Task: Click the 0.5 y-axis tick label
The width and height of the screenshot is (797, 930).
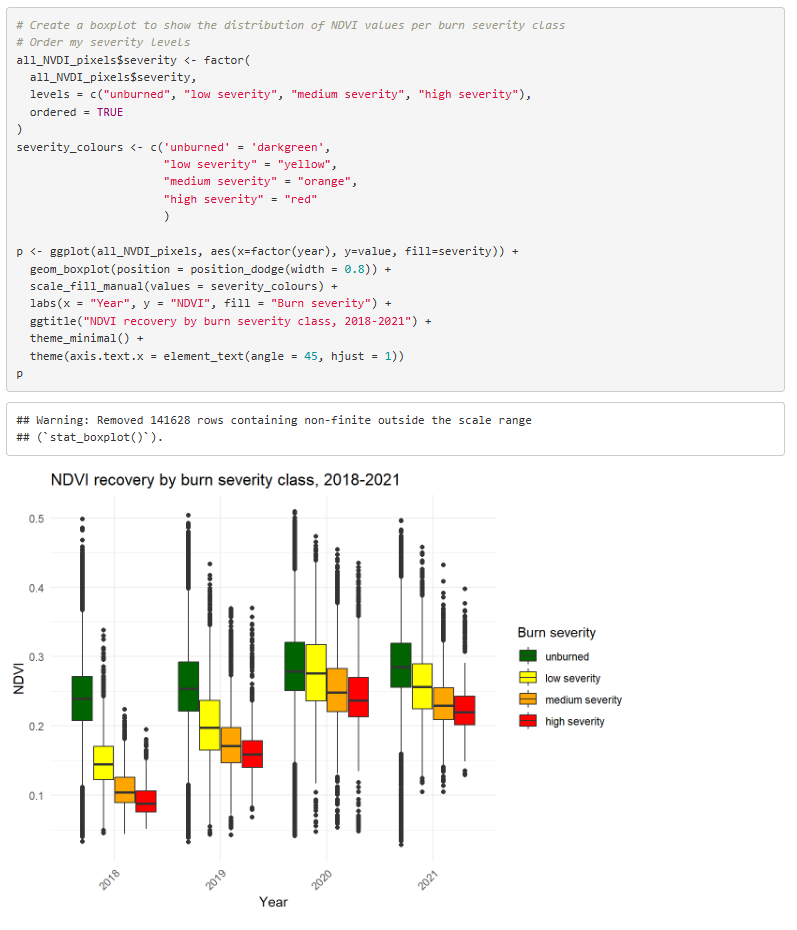Action: coord(36,518)
